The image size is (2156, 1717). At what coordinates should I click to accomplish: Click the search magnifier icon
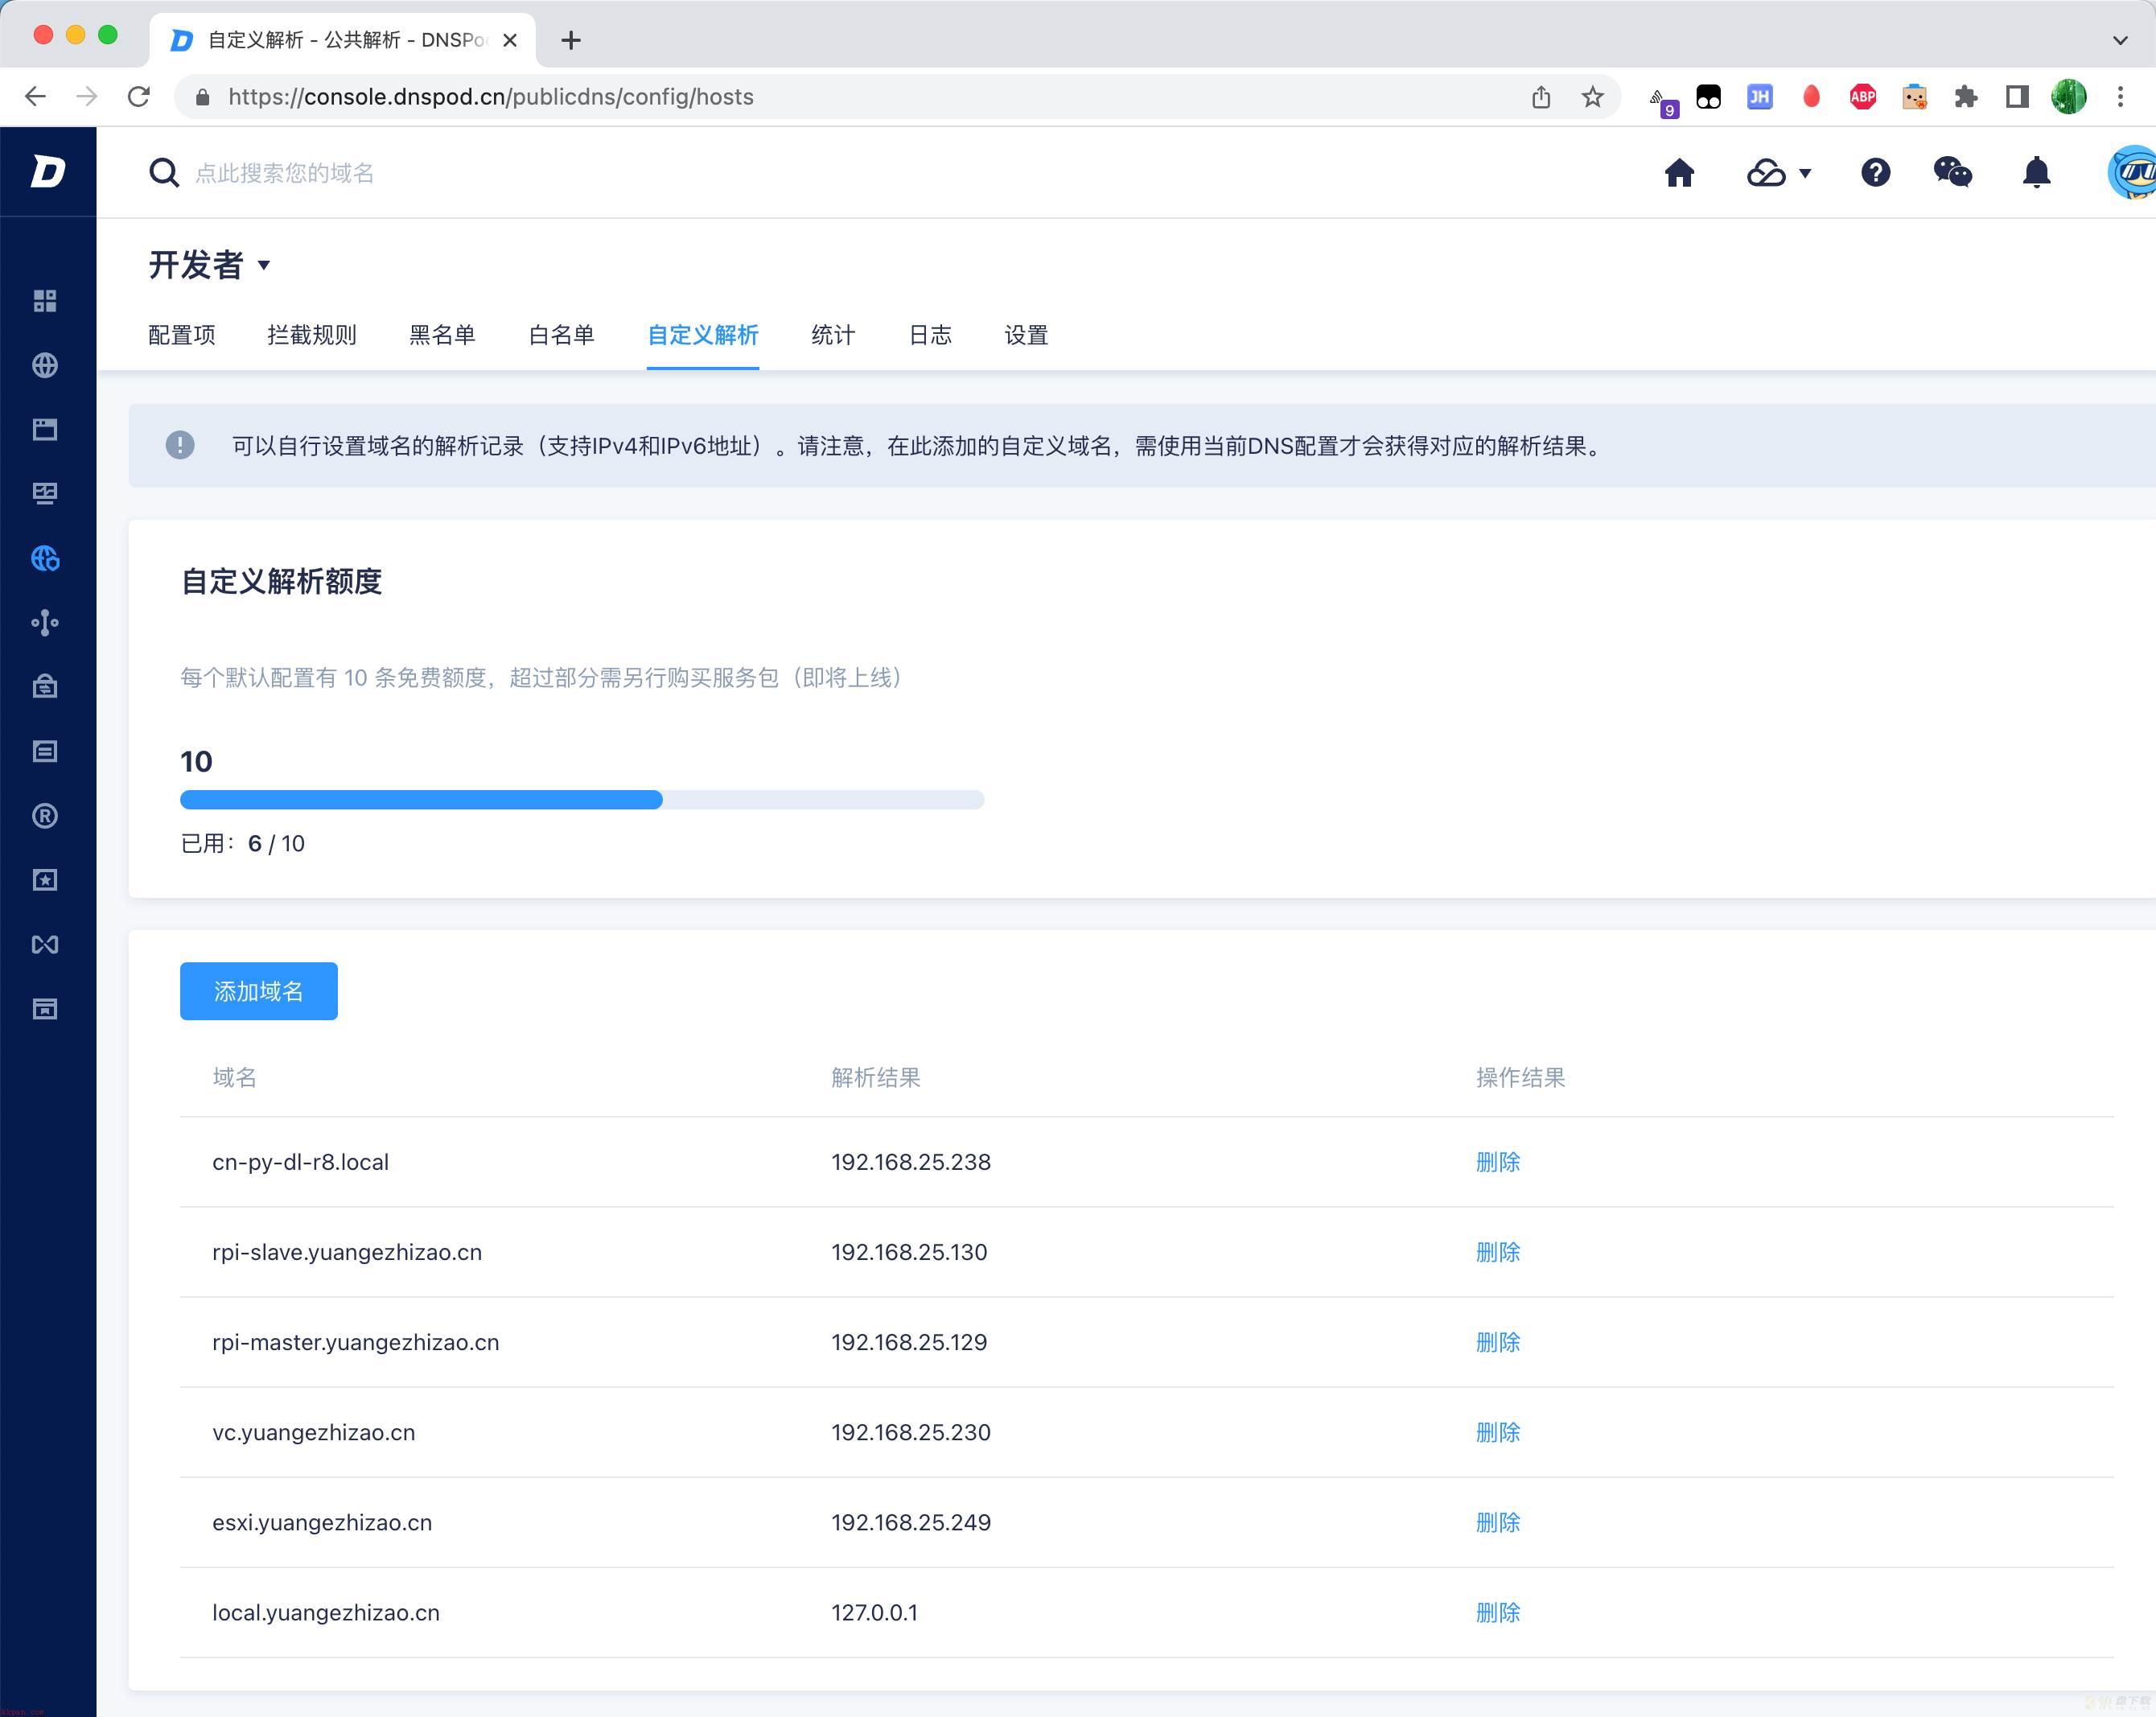click(x=163, y=173)
